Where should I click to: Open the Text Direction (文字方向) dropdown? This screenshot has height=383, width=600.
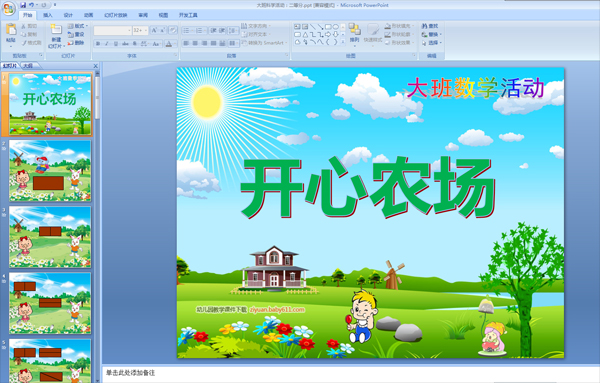click(x=256, y=26)
